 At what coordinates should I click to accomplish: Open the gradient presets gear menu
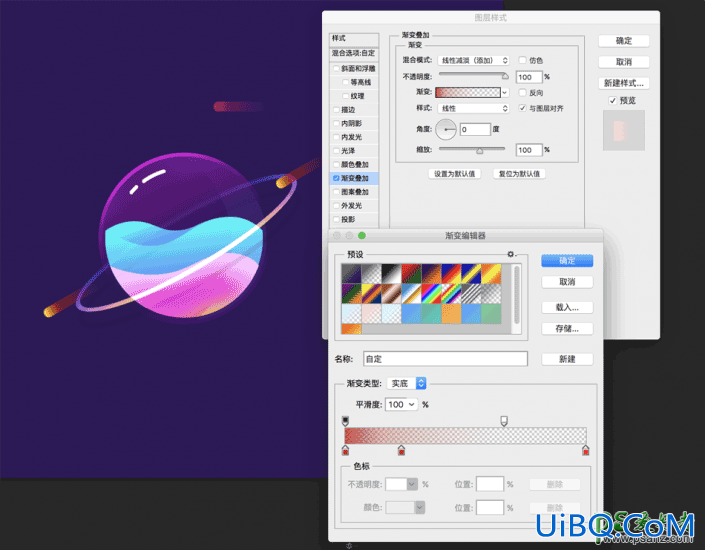pos(511,254)
